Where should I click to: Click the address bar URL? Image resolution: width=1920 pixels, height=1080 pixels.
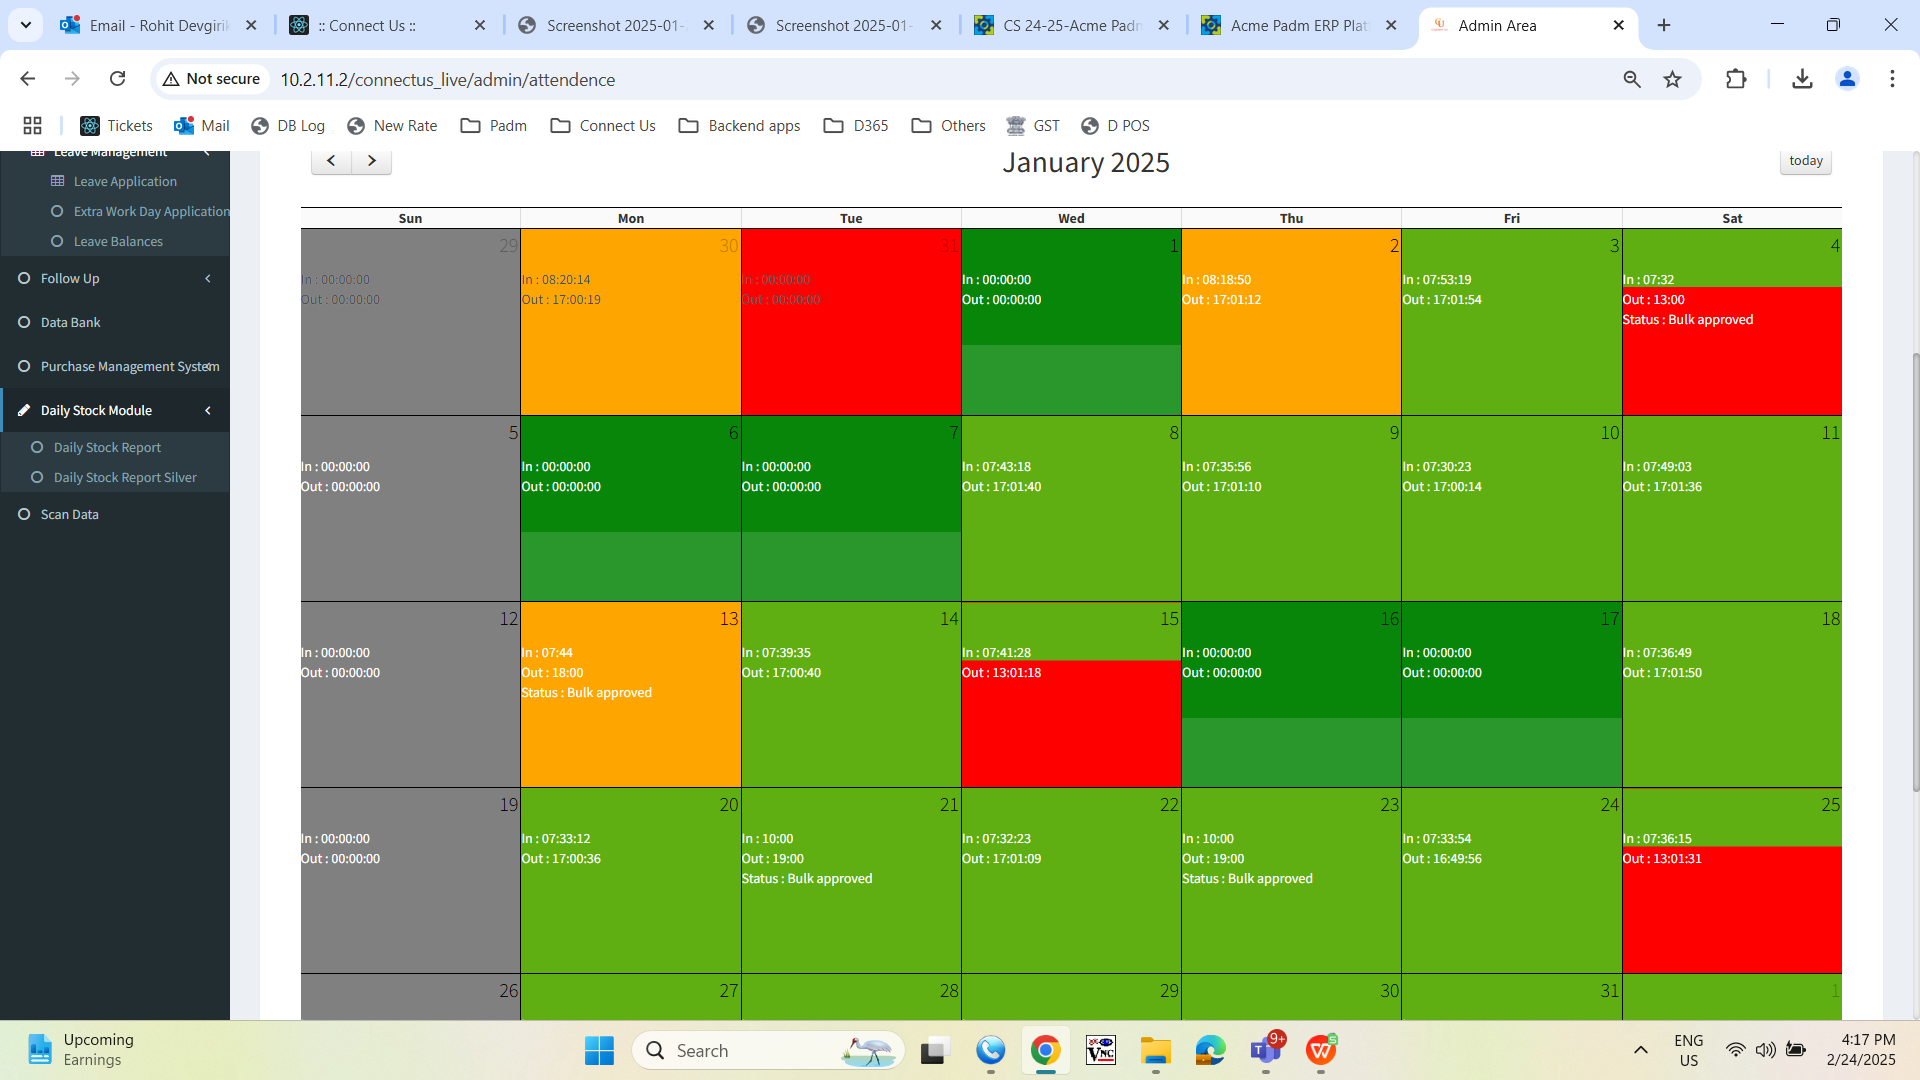coord(447,79)
